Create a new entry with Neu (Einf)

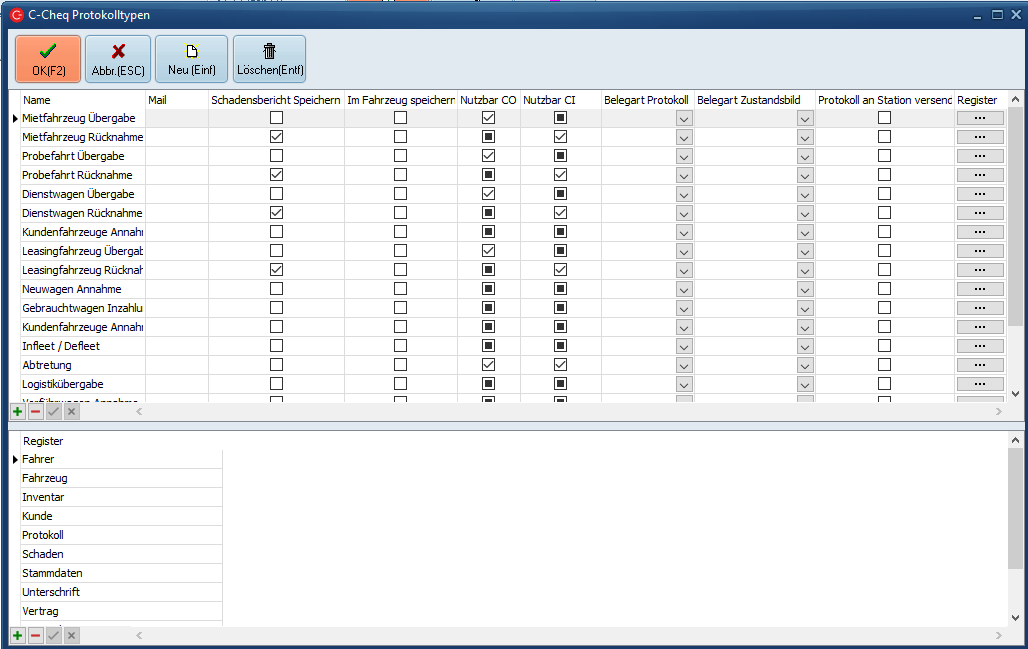pyautogui.click(x=191, y=59)
